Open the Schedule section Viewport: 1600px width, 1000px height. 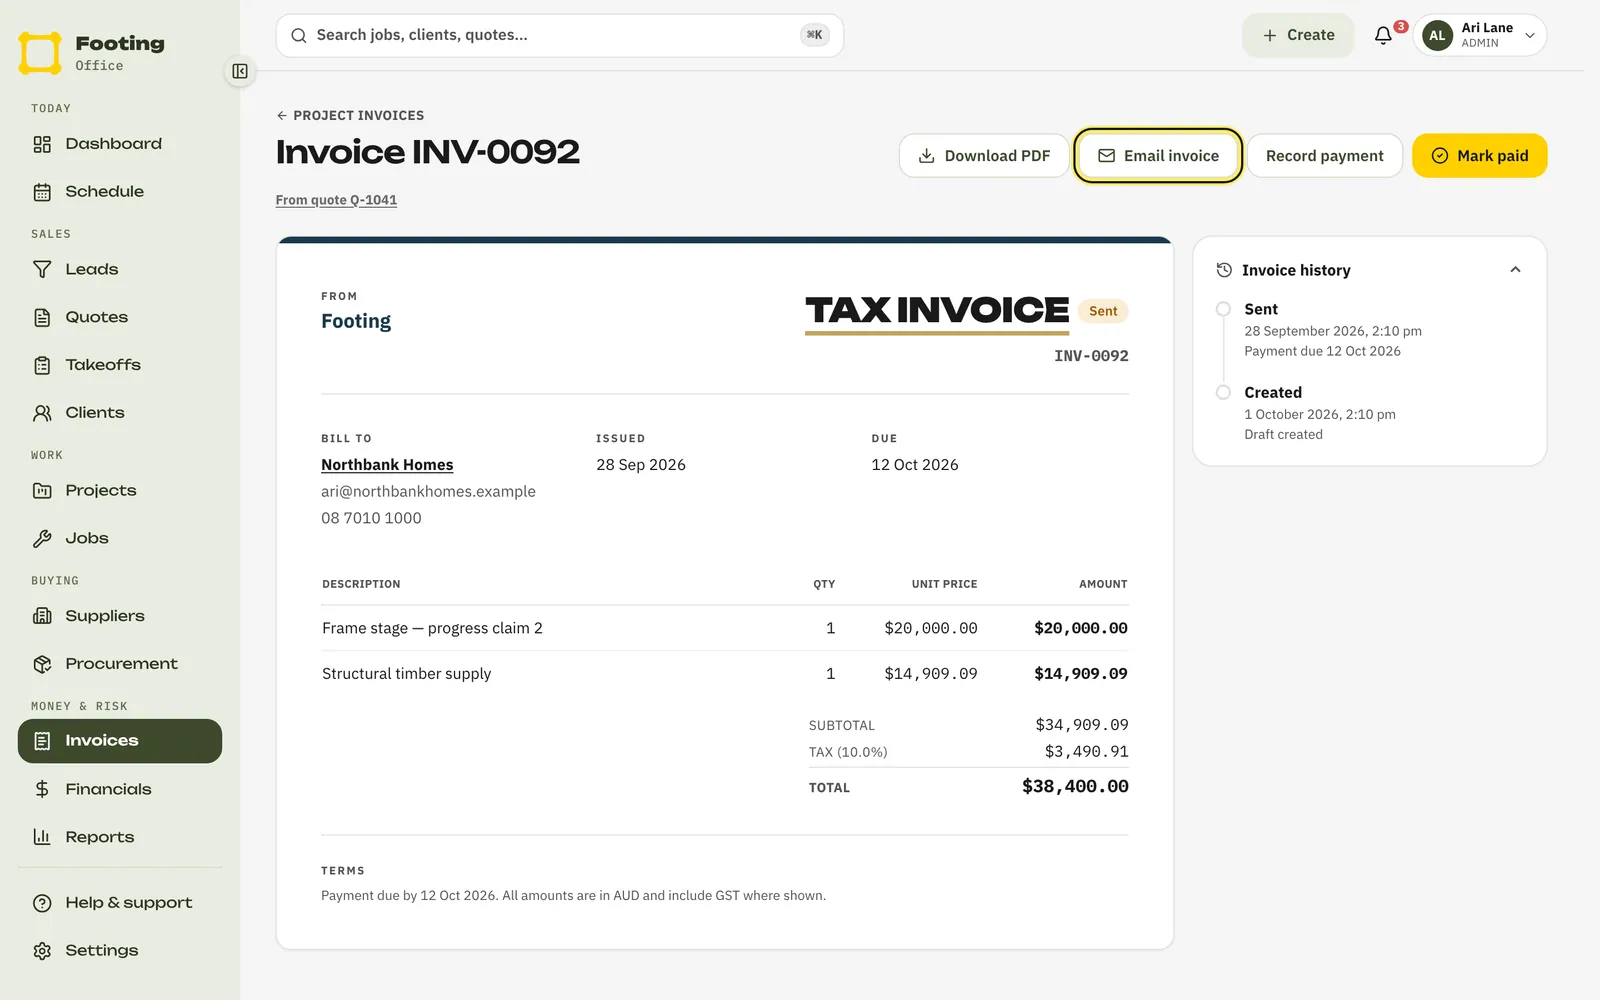point(120,192)
